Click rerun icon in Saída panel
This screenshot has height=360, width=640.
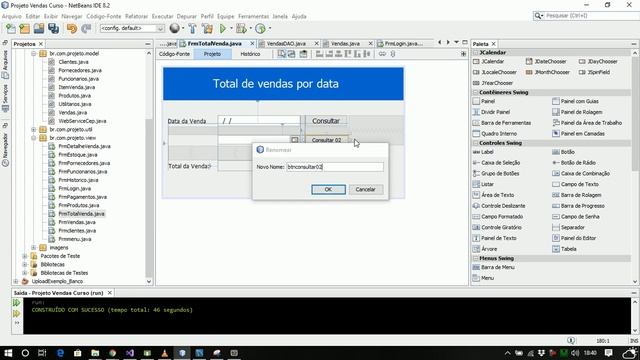(16, 303)
